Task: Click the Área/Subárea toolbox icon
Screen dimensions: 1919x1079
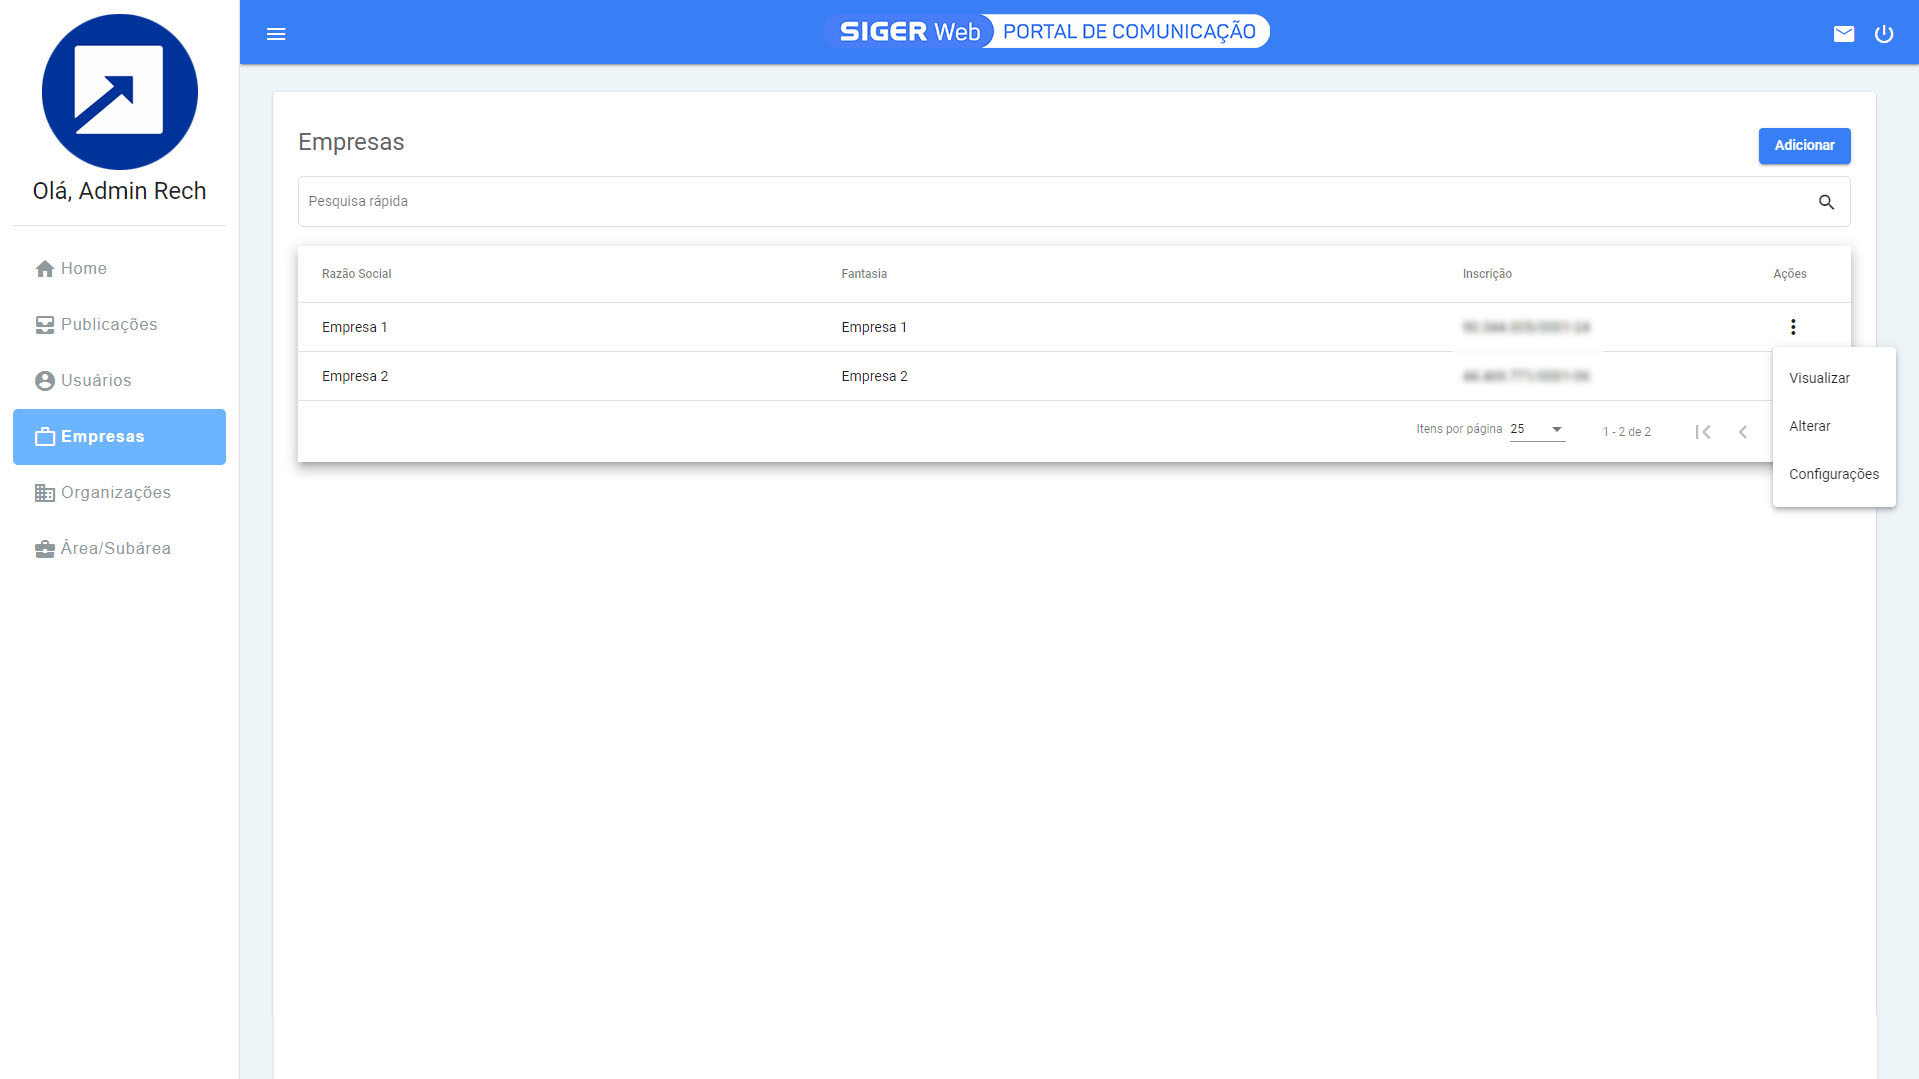Action: tap(43, 548)
